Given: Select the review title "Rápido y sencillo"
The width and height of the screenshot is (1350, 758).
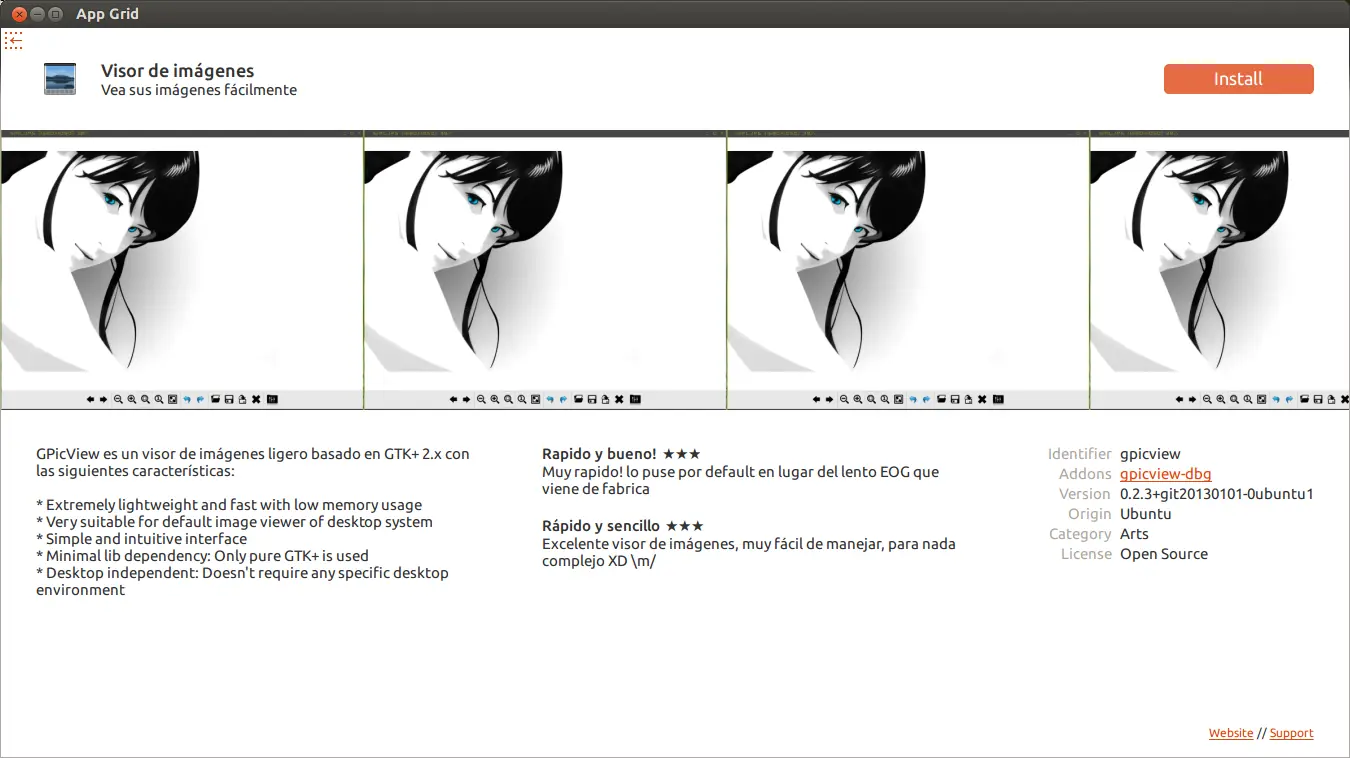Looking at the screenshot, I should (601, 526).
